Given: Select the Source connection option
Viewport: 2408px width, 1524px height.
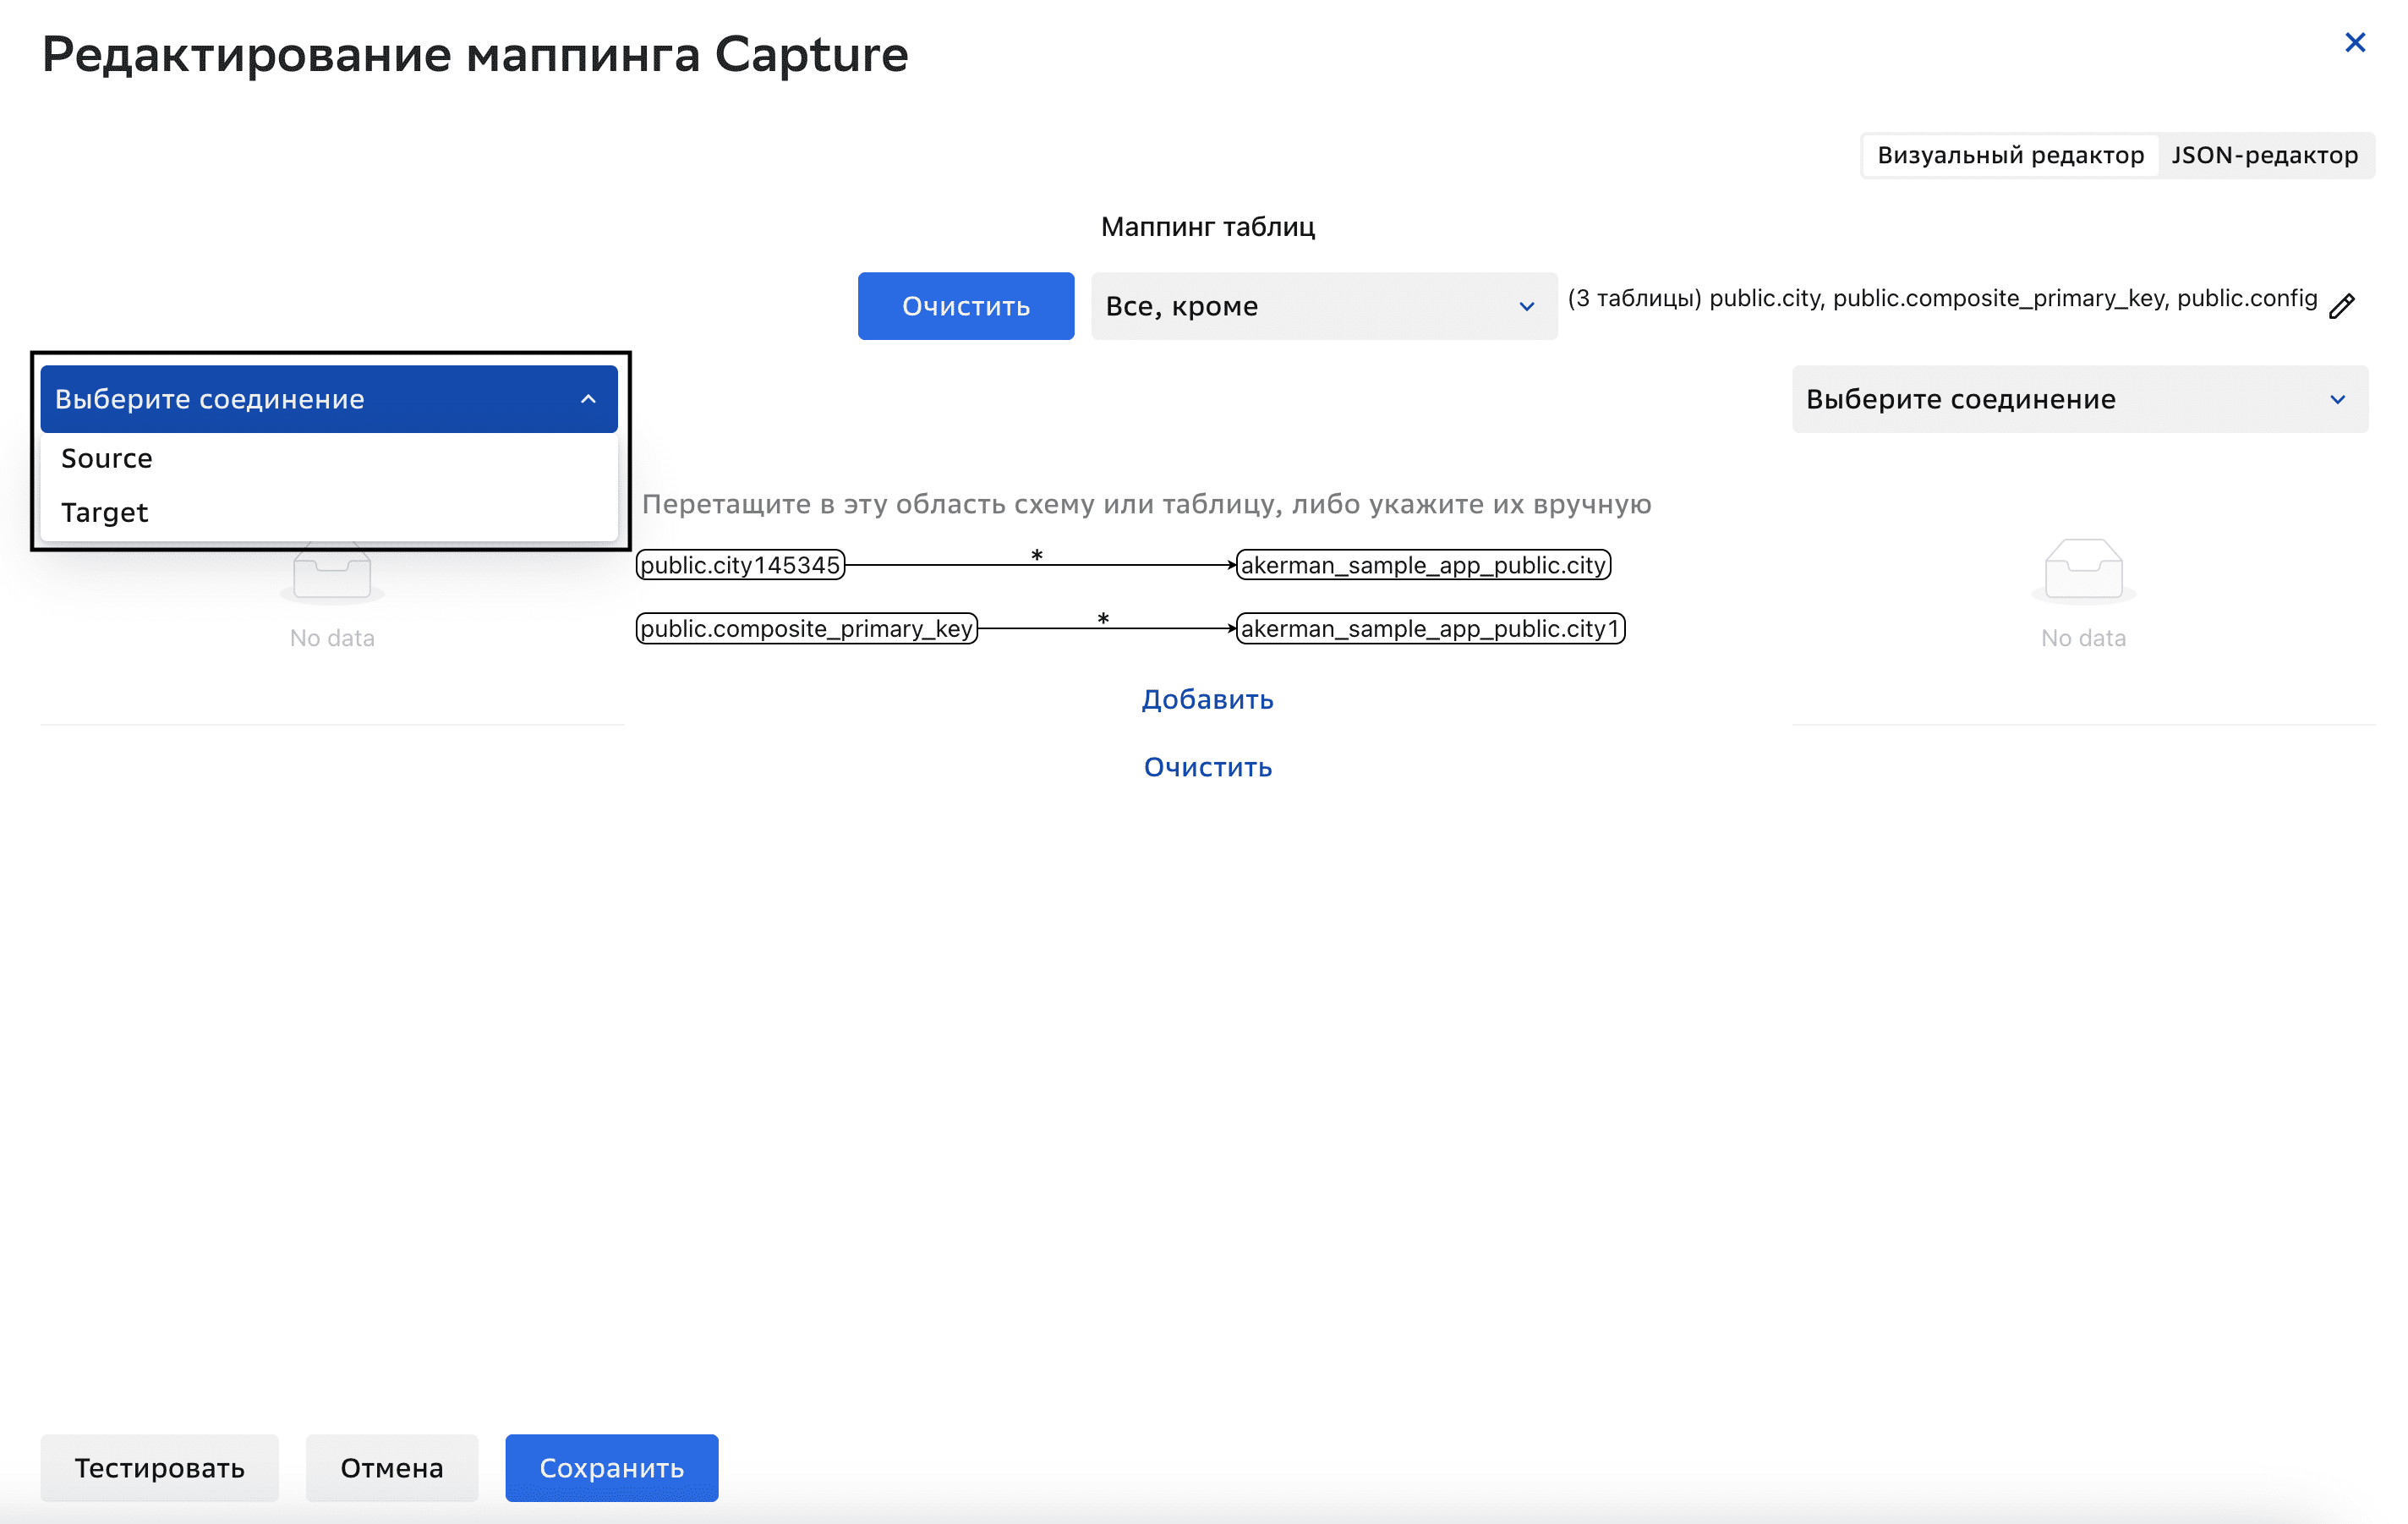Looking at the screenshot, I should coord(107,458).
